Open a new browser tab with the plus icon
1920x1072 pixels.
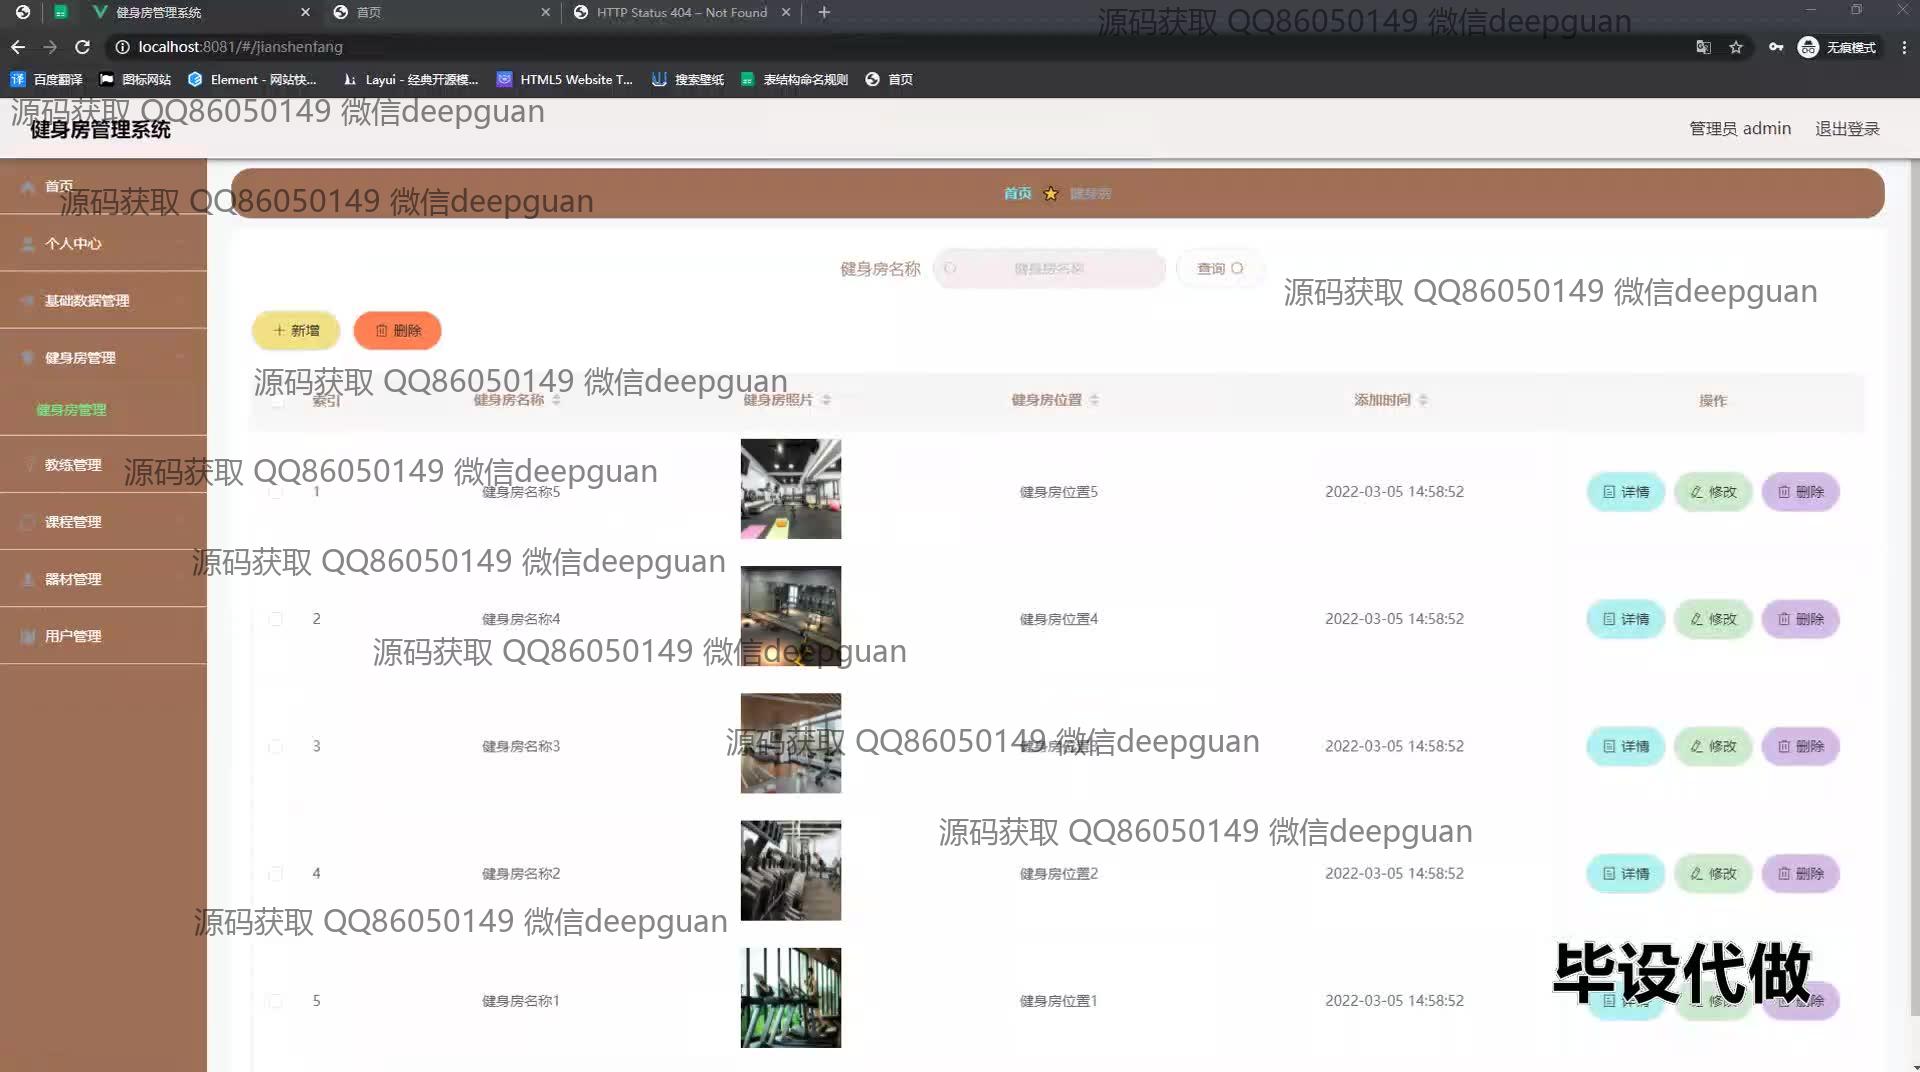click(x=824, y=12)
